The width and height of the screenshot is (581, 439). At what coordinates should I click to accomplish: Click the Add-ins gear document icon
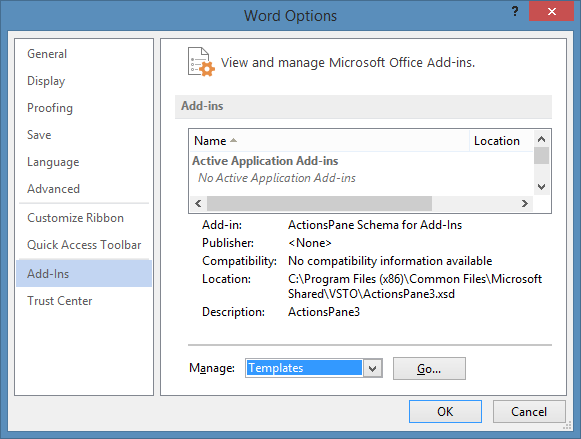(201, 62)
